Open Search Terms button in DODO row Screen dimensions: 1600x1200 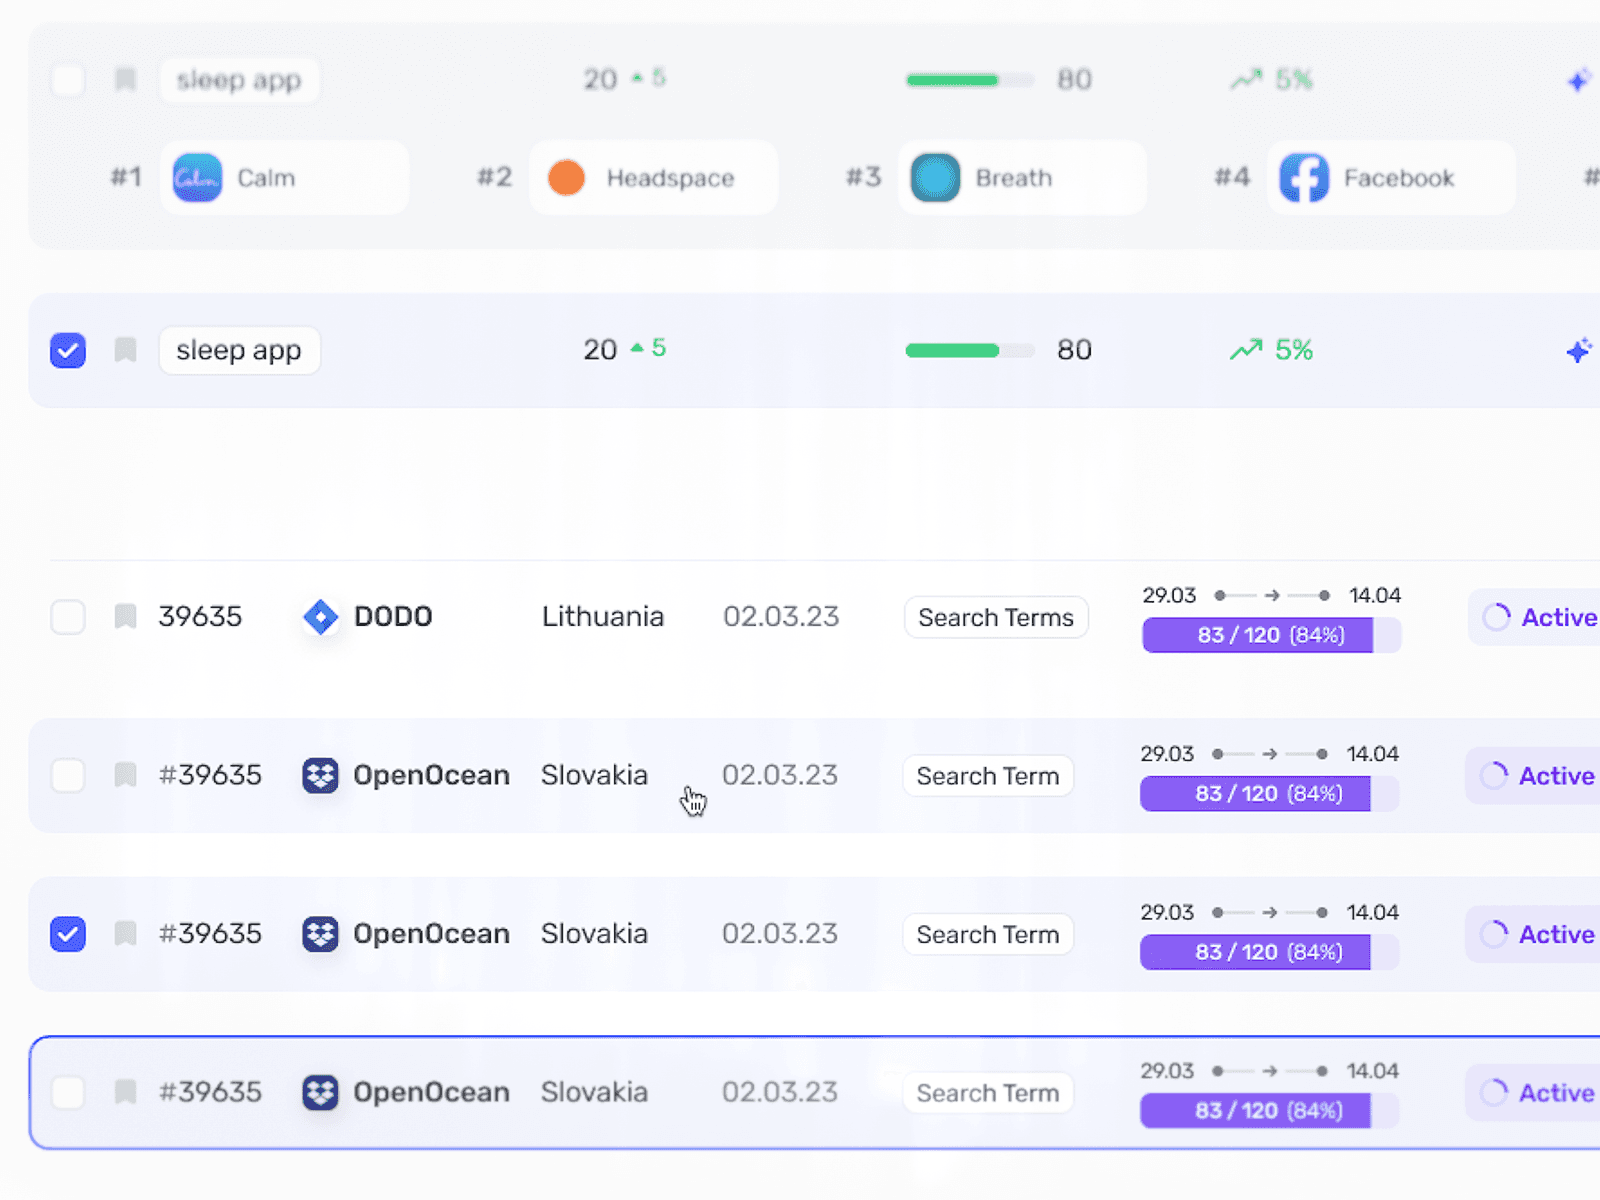click(996, 617)
